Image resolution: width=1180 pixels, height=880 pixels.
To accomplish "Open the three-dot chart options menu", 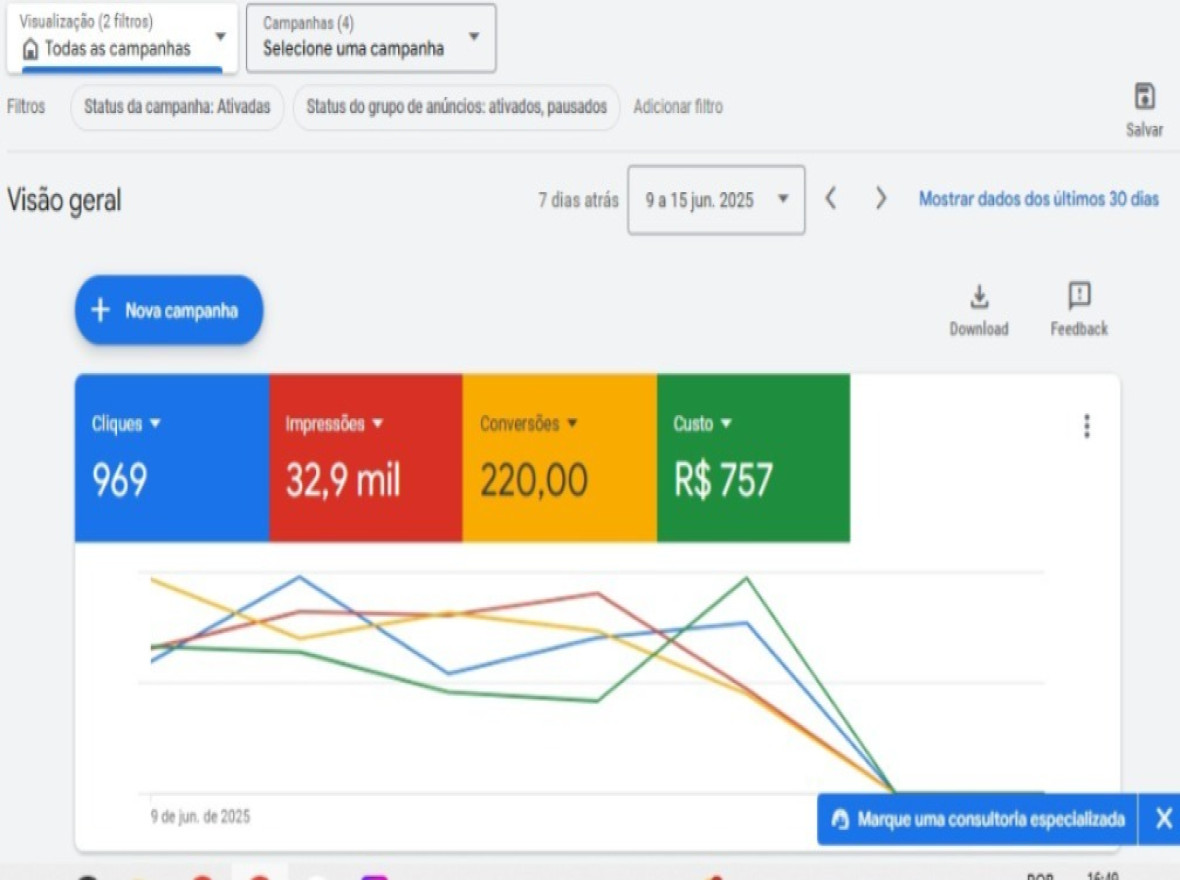I will (1086, 427).
